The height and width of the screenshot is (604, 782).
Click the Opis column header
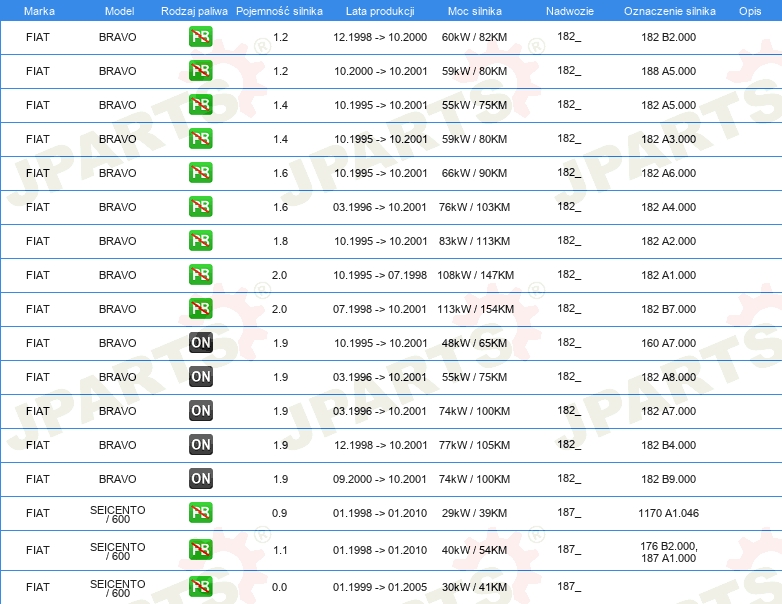750,11
